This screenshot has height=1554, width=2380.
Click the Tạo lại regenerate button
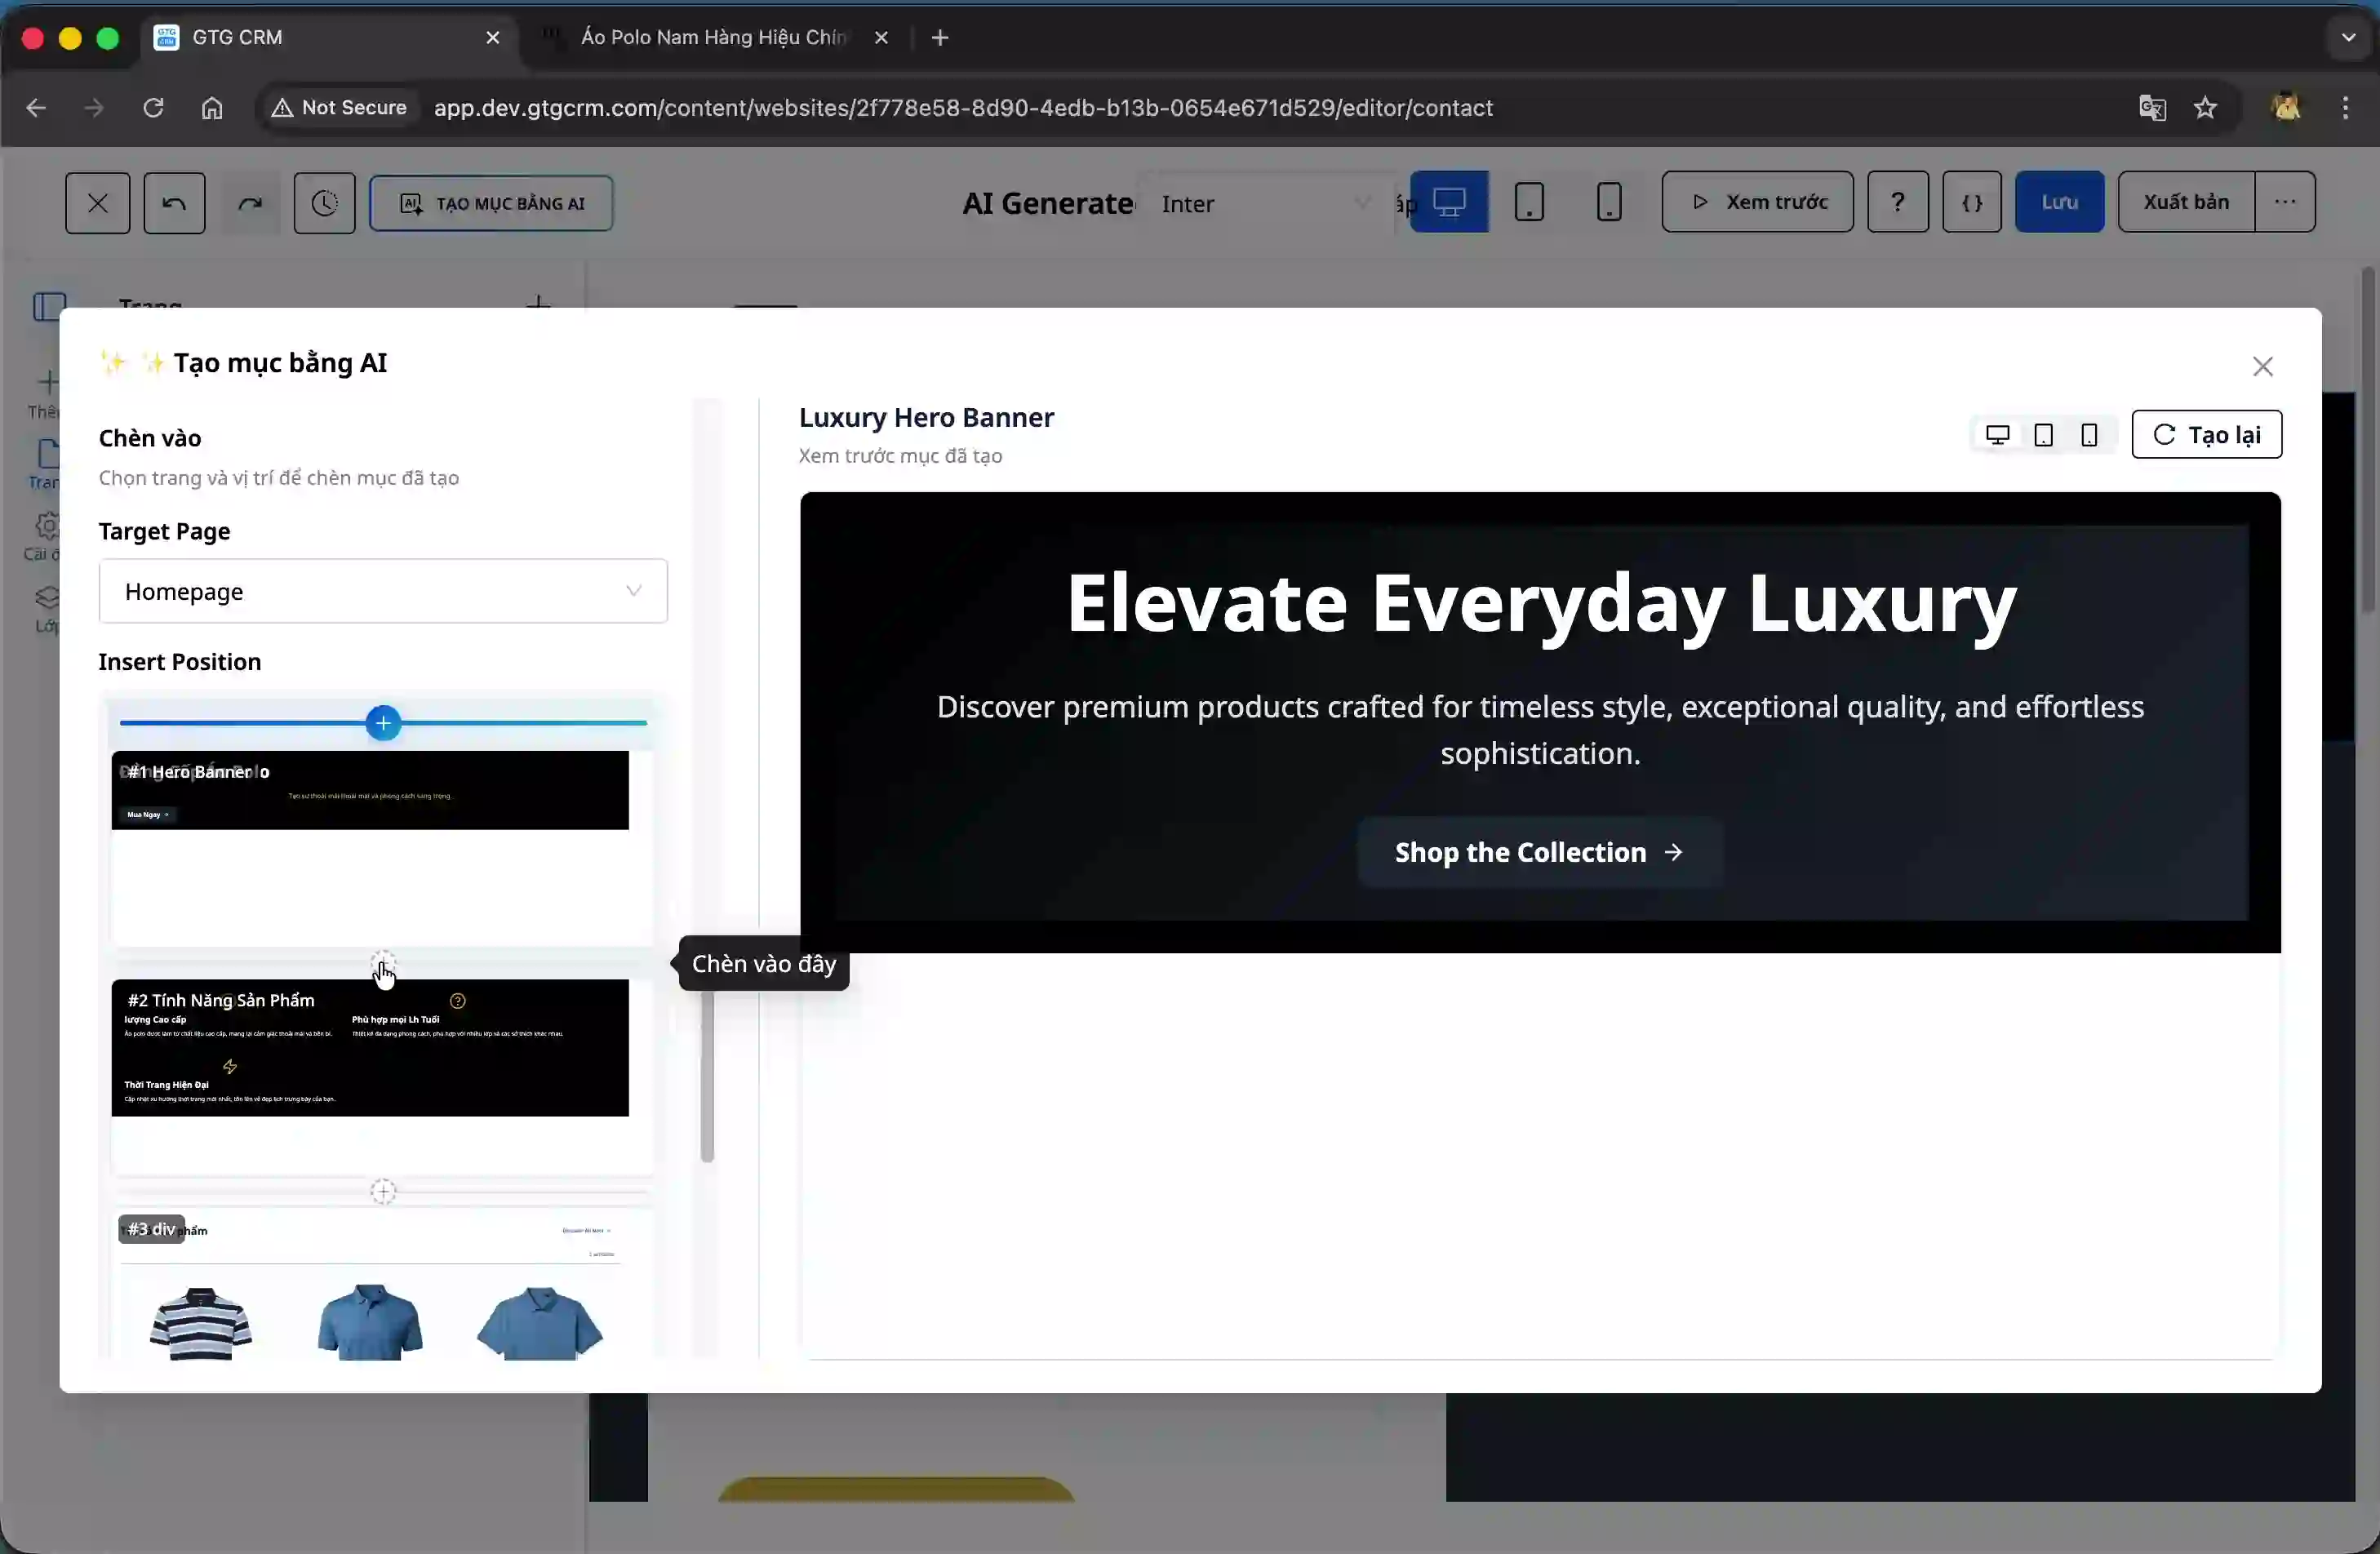2207,434
